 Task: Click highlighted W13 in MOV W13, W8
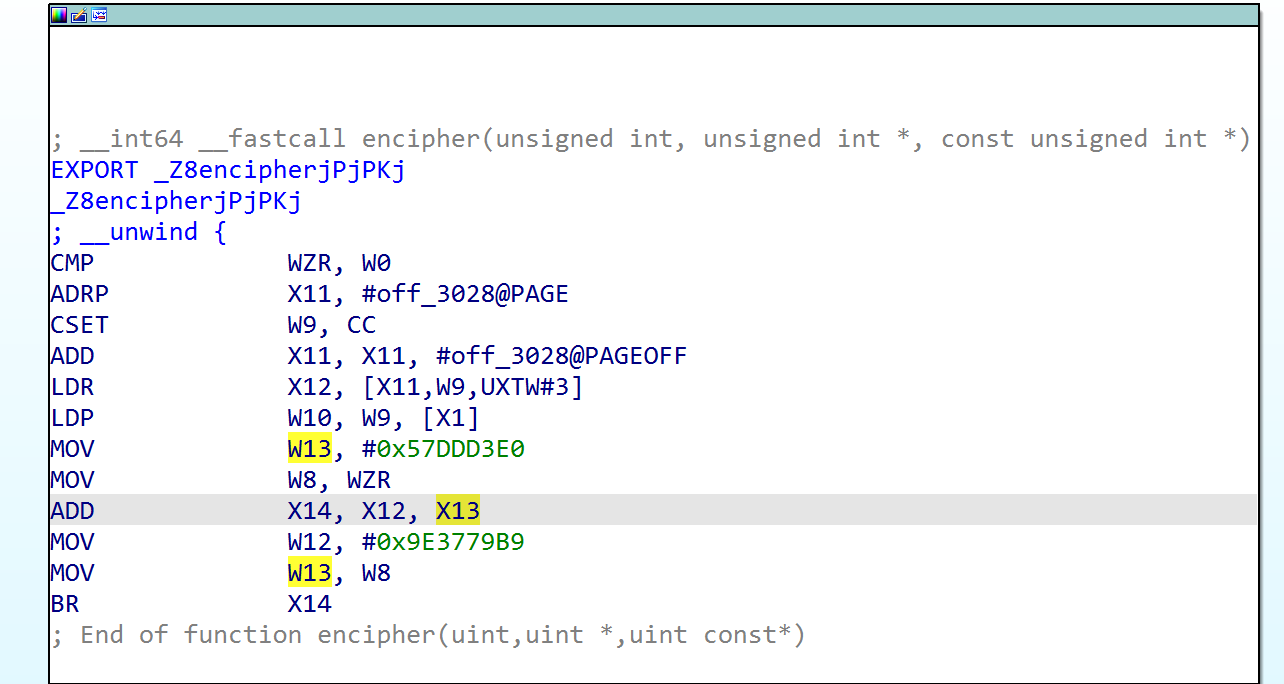click(309, 573)
